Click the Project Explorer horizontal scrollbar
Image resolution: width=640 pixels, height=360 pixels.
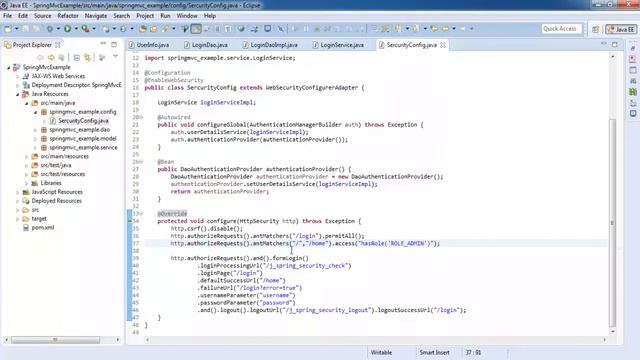(x=55, y=340)
